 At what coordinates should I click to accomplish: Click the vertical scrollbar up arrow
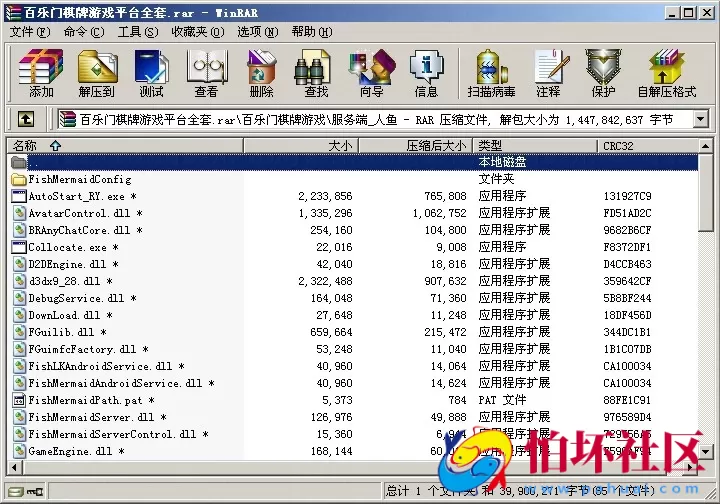705,146
